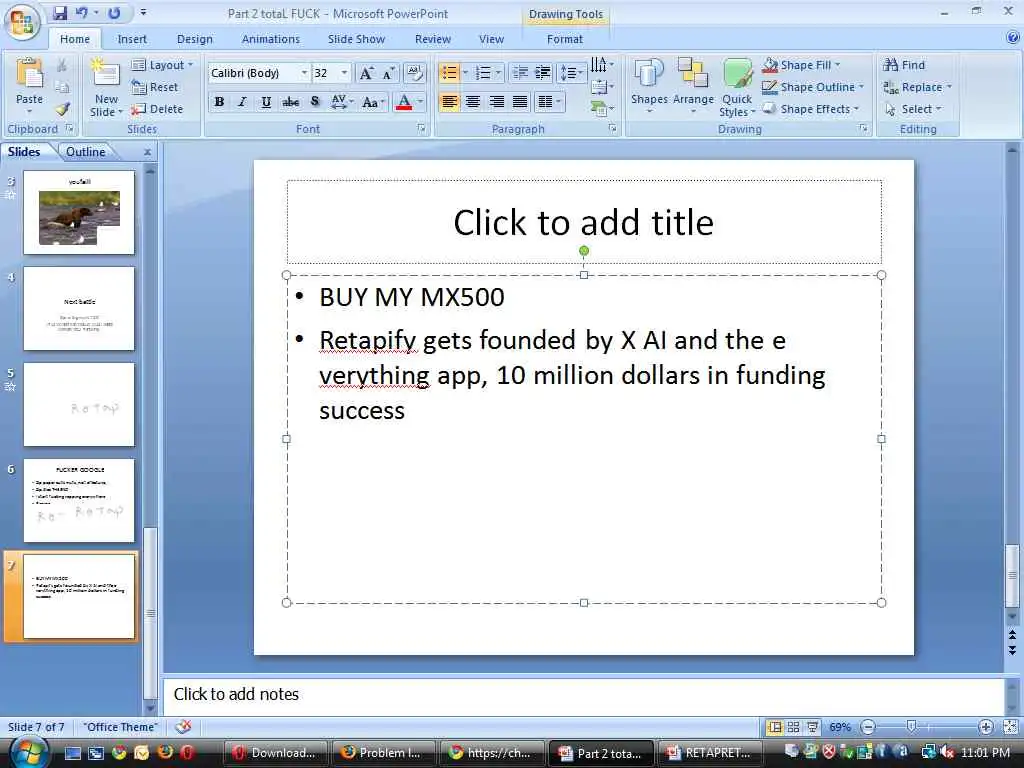Fit slide to current window
Image resolution: width=1024 pixels, height=768 pixels.
(x=1010, y=727)
